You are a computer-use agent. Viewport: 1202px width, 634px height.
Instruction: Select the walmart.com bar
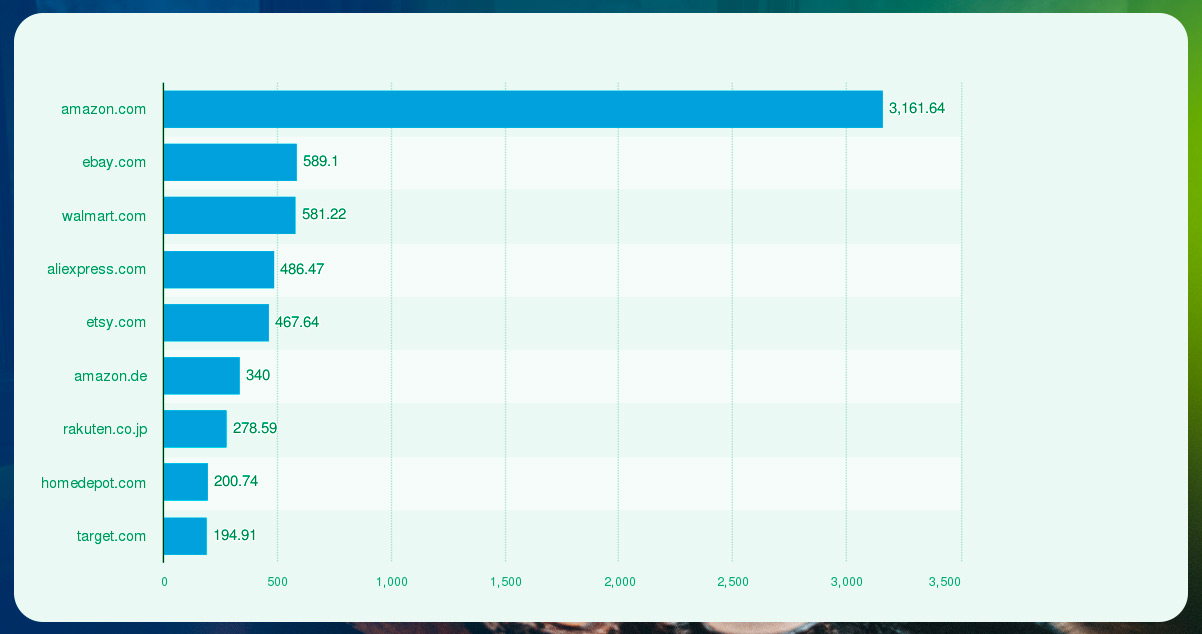[230, 216]
